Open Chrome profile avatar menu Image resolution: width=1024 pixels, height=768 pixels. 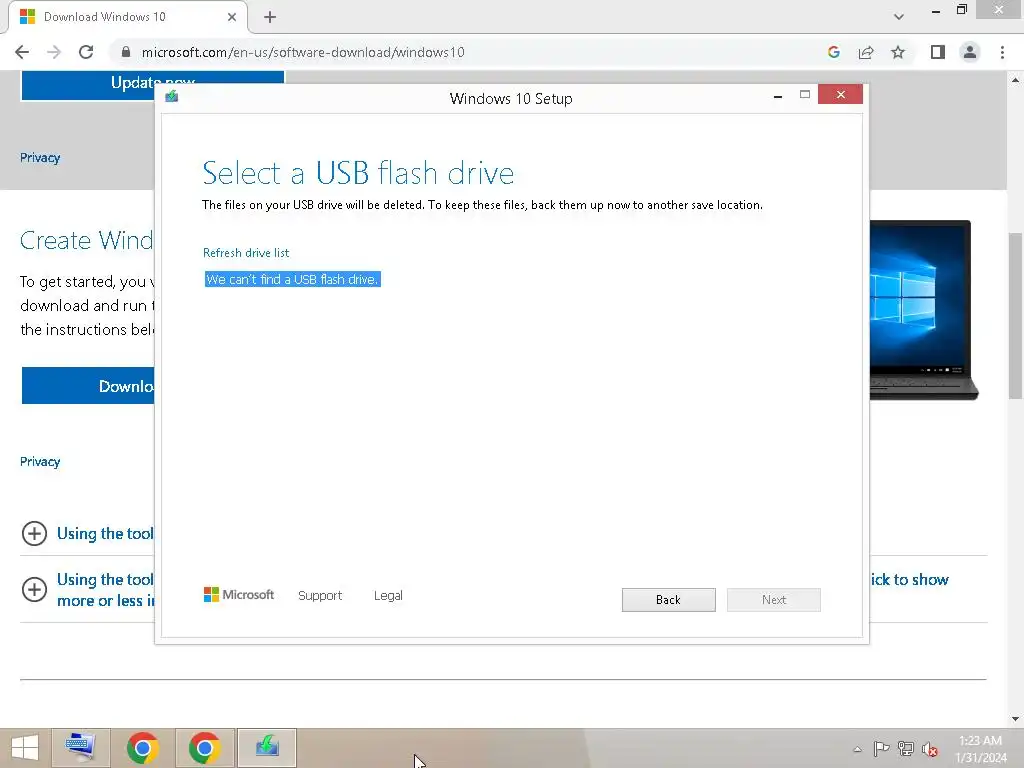pos(970,52)
